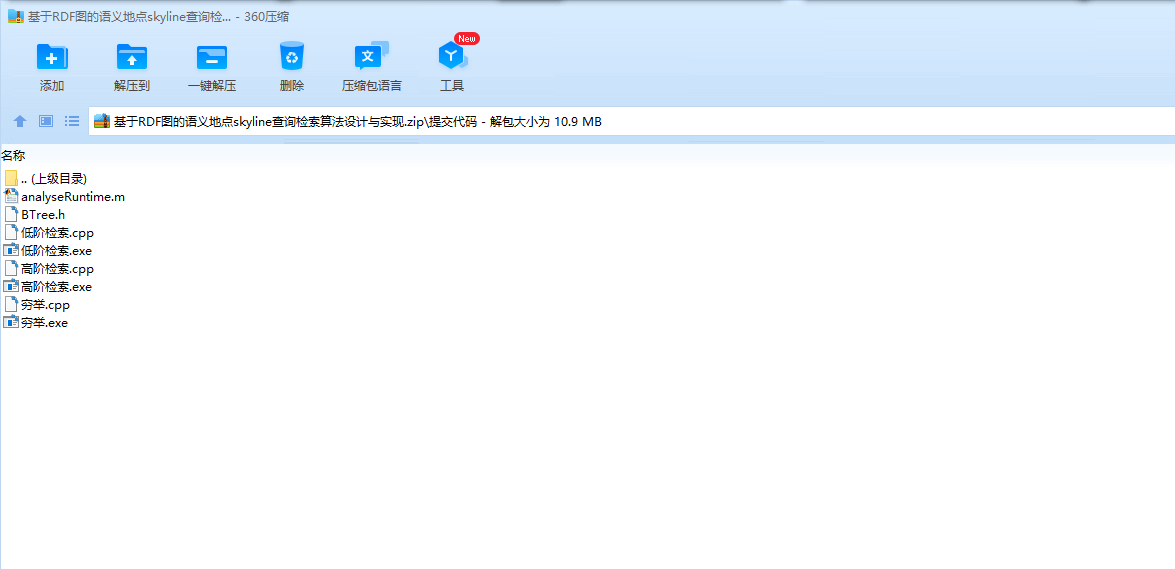Screen dimensions: 1175x569
Task: Click the archive path address field
Action: (x=631, y=121)
